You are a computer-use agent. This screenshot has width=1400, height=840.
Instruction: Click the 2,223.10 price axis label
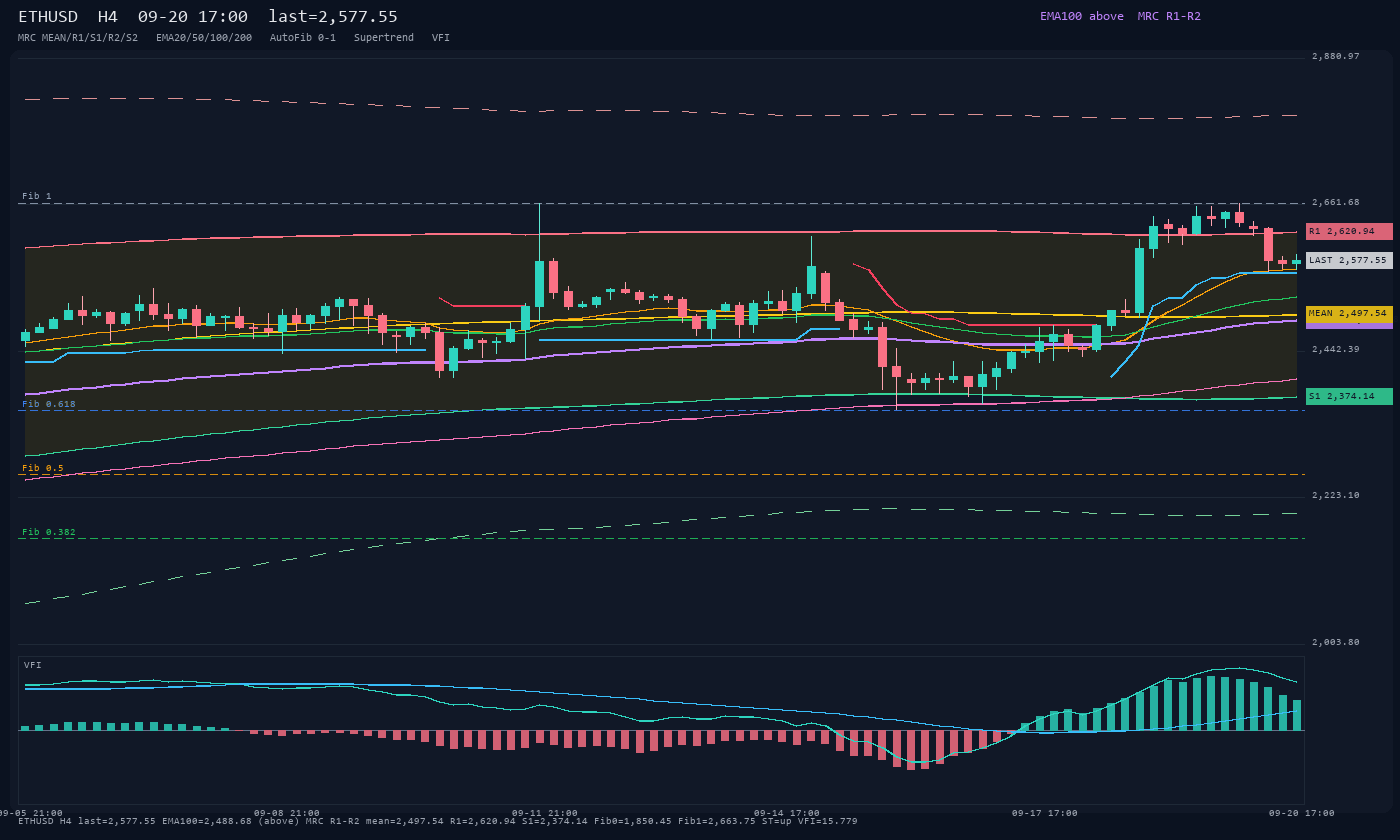pos(1336,495)
